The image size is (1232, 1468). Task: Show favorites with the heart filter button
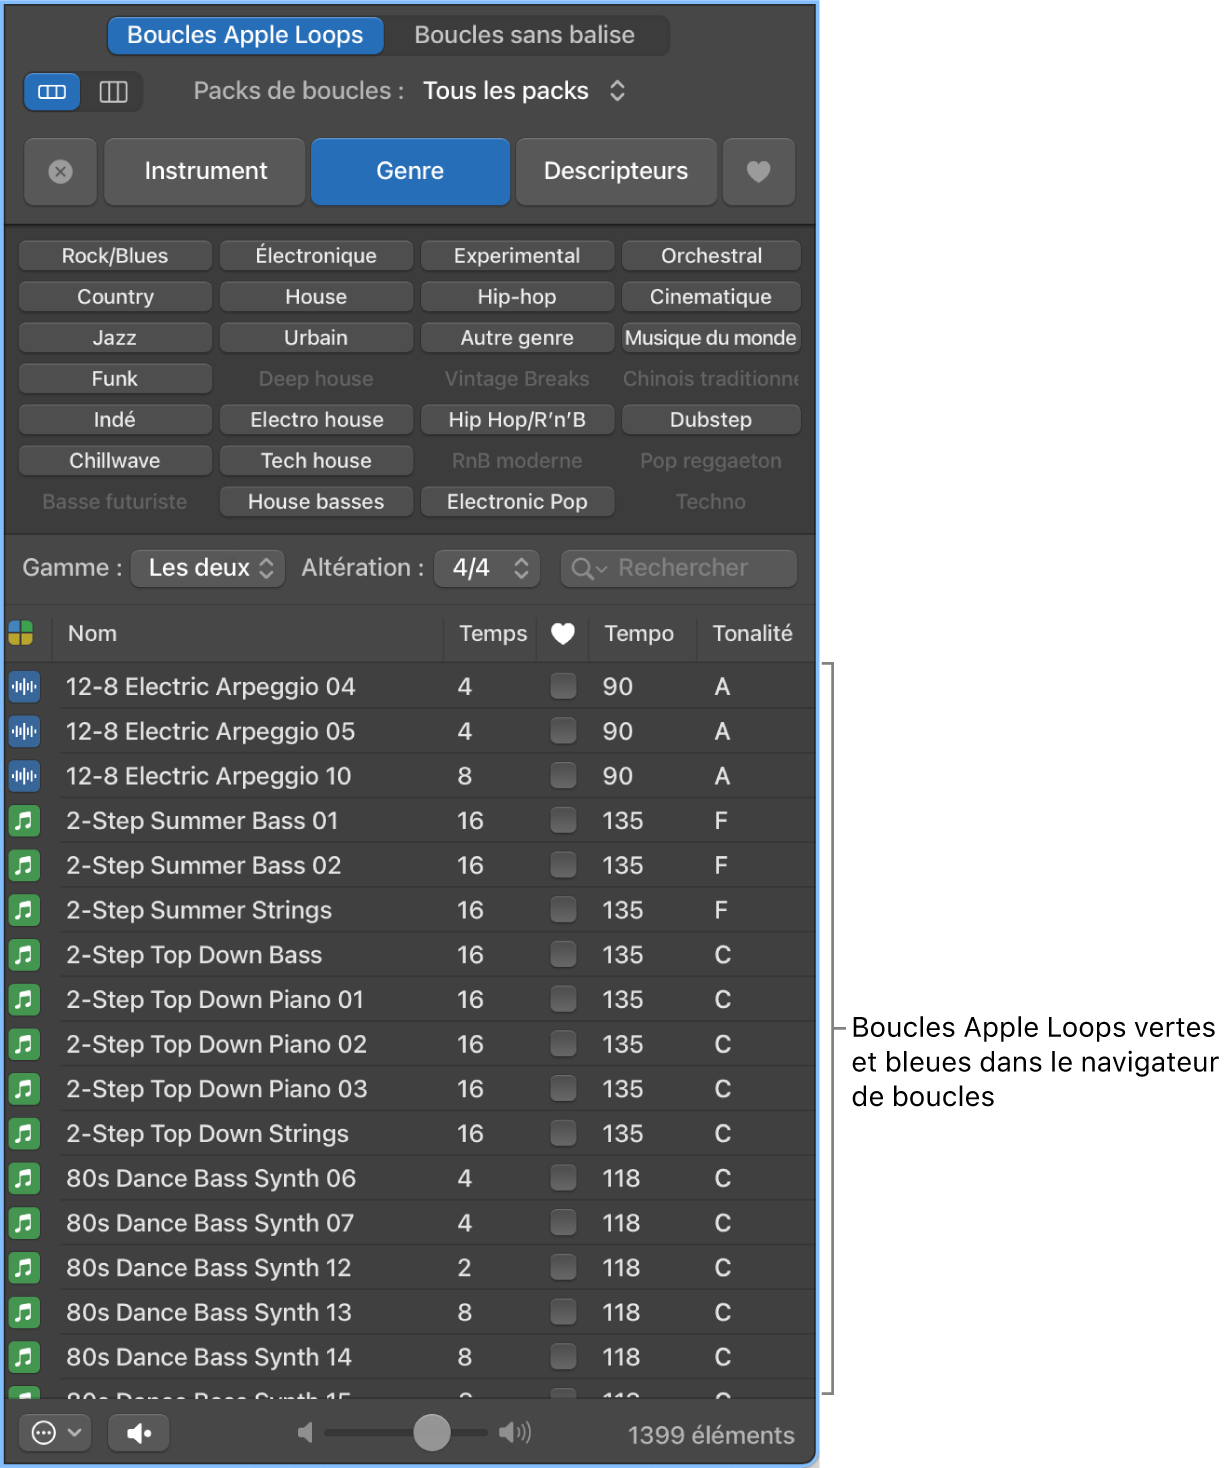[x=758, y=172]
